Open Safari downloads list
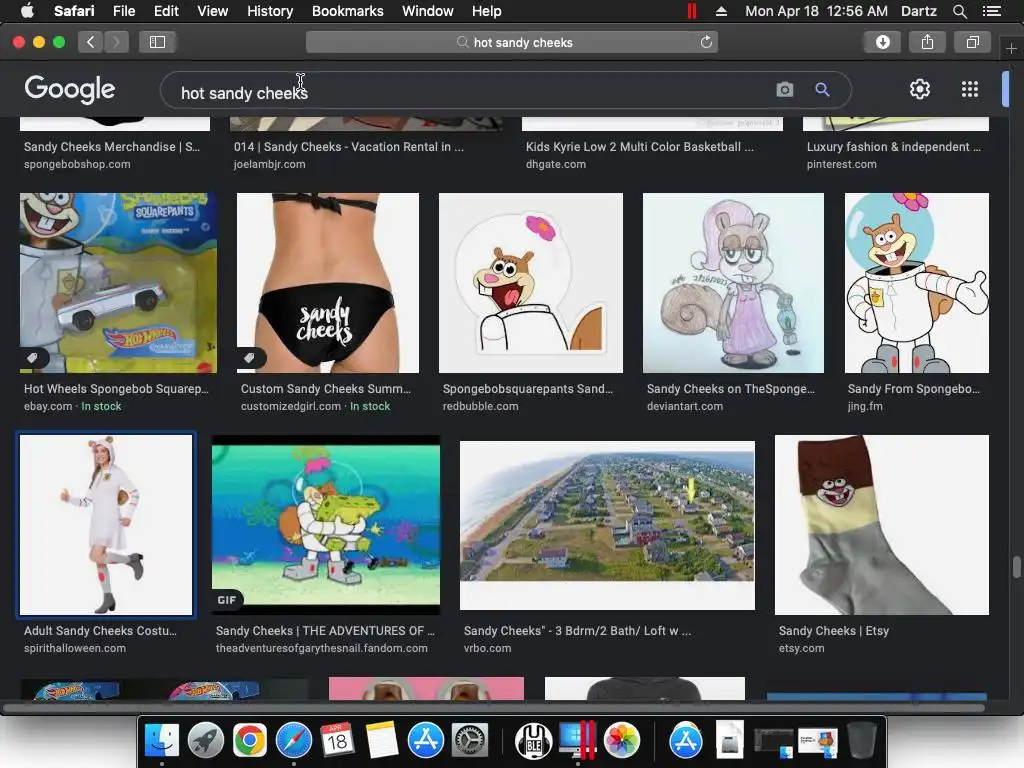The image size is (1024, 768). pyautogui.click(x=882, y=42)
